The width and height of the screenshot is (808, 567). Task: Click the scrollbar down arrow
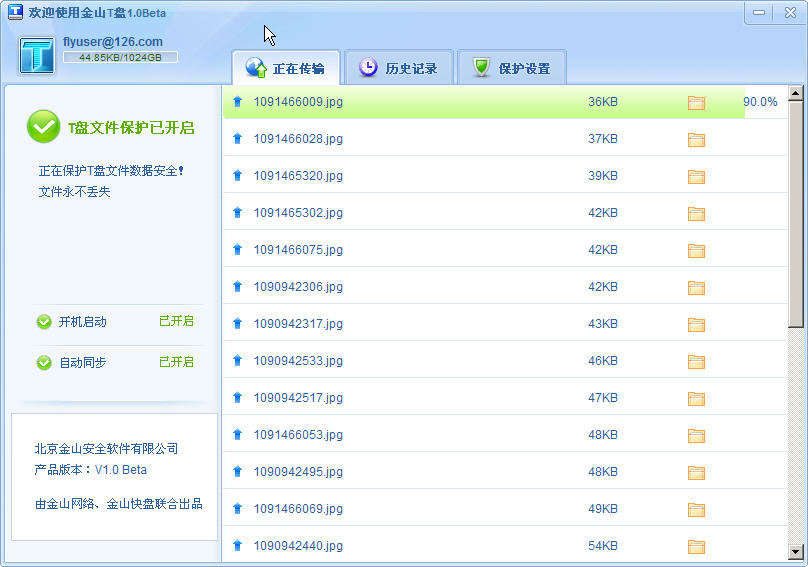pyautogui.click(x=796, y=552)
